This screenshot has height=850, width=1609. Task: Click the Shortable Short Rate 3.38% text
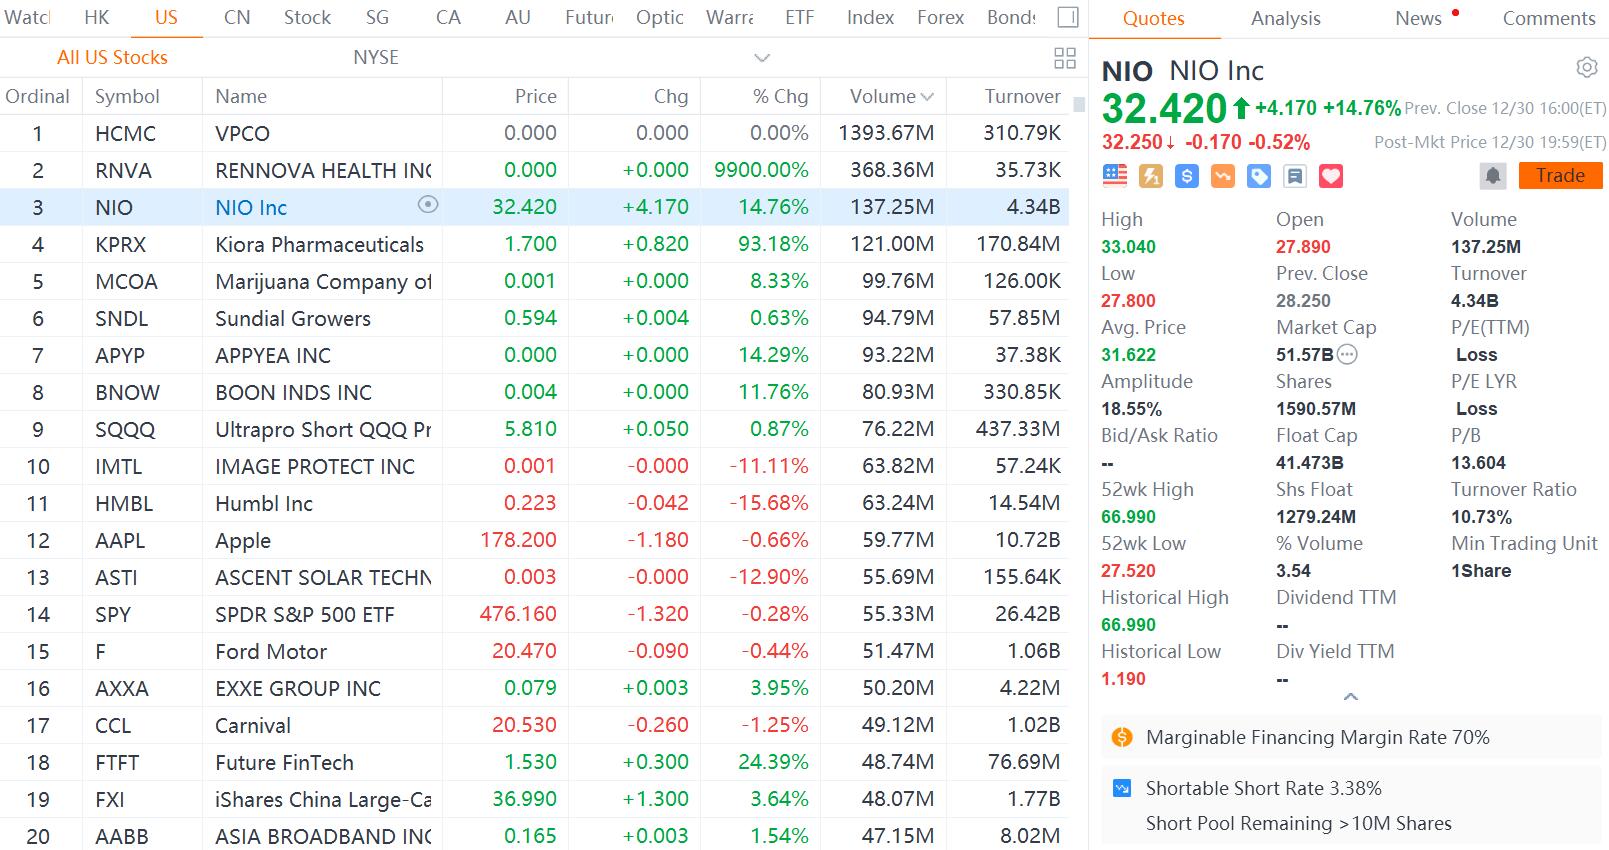[1264, 788]
